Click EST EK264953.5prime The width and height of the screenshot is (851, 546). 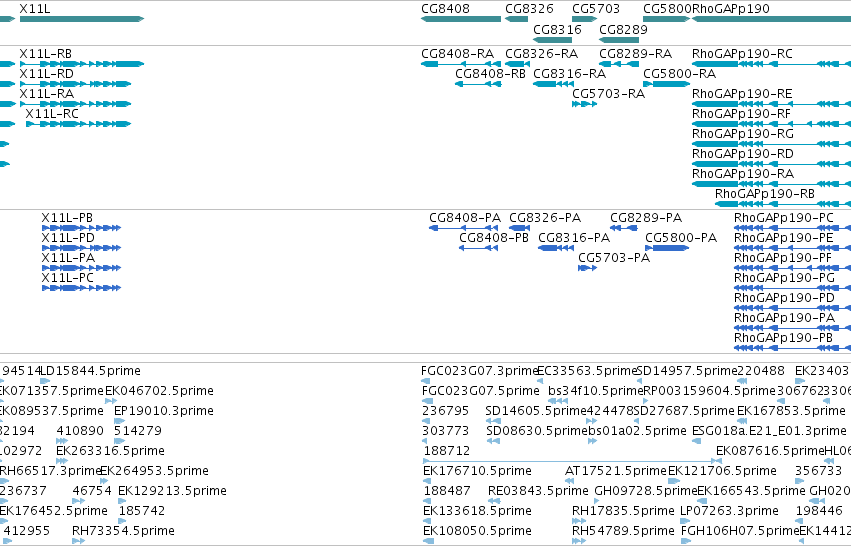104,481
